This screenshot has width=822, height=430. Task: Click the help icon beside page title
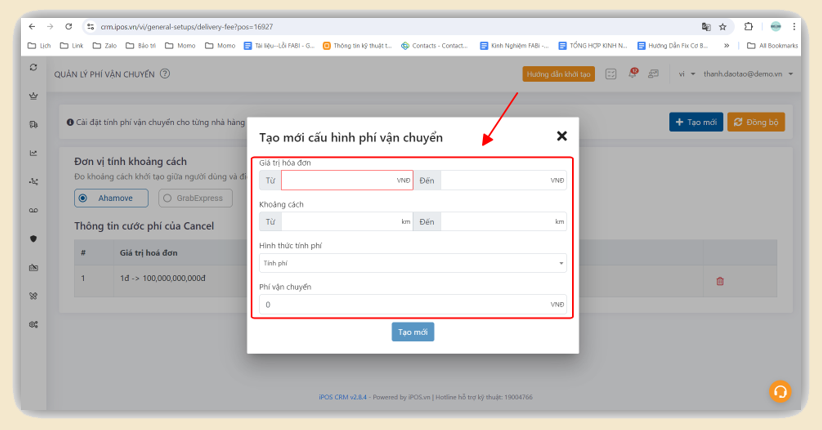point(165,74)
